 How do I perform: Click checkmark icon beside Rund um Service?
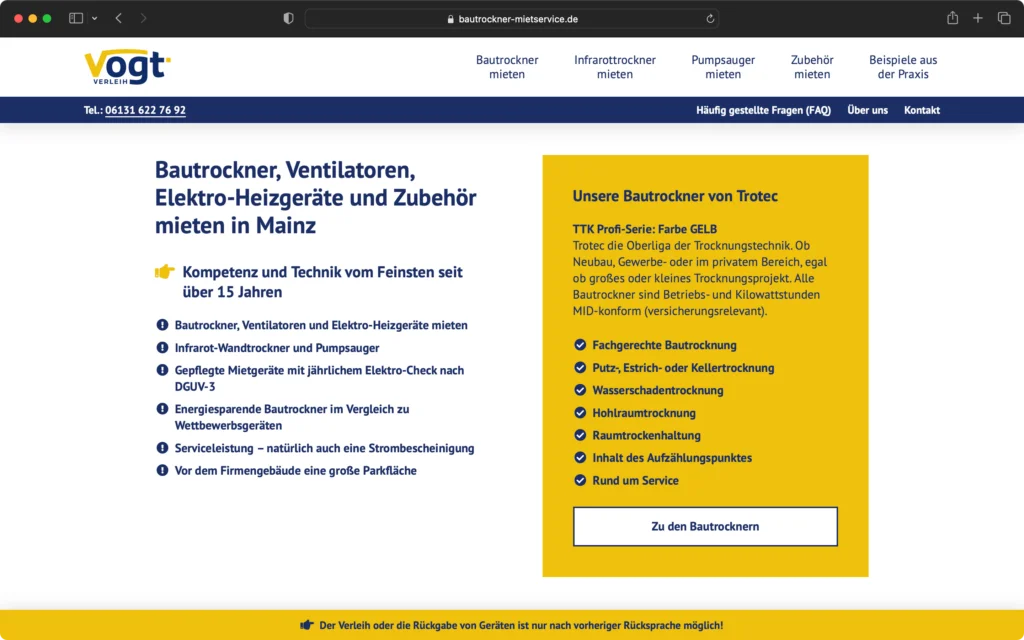580,480
